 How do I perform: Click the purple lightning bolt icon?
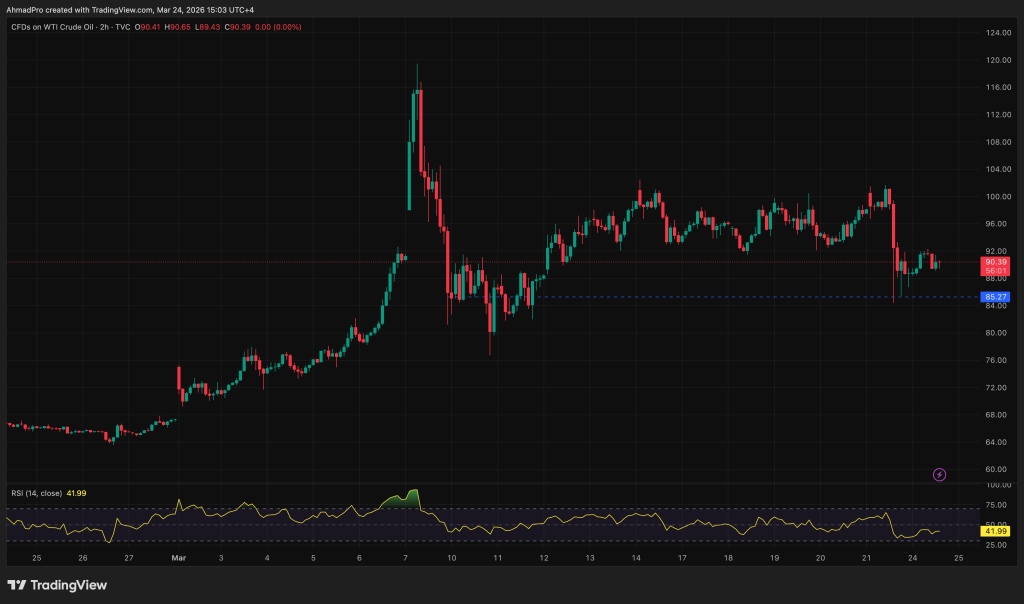pos(939,474)
